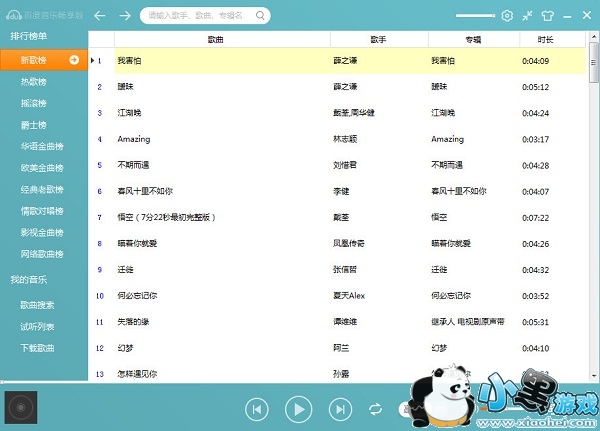Open the 影视金曲榜 chart
The image size is (600, 431).
42,232
